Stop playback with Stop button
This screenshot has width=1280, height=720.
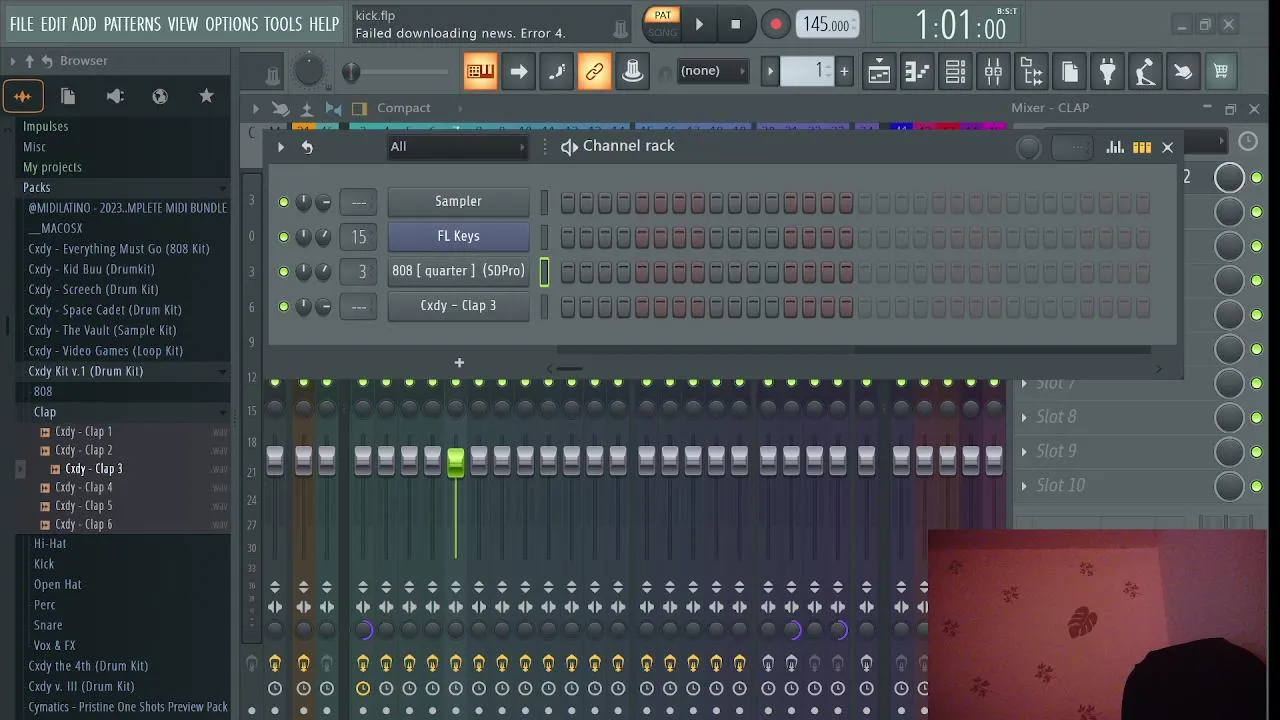(736, 25)
